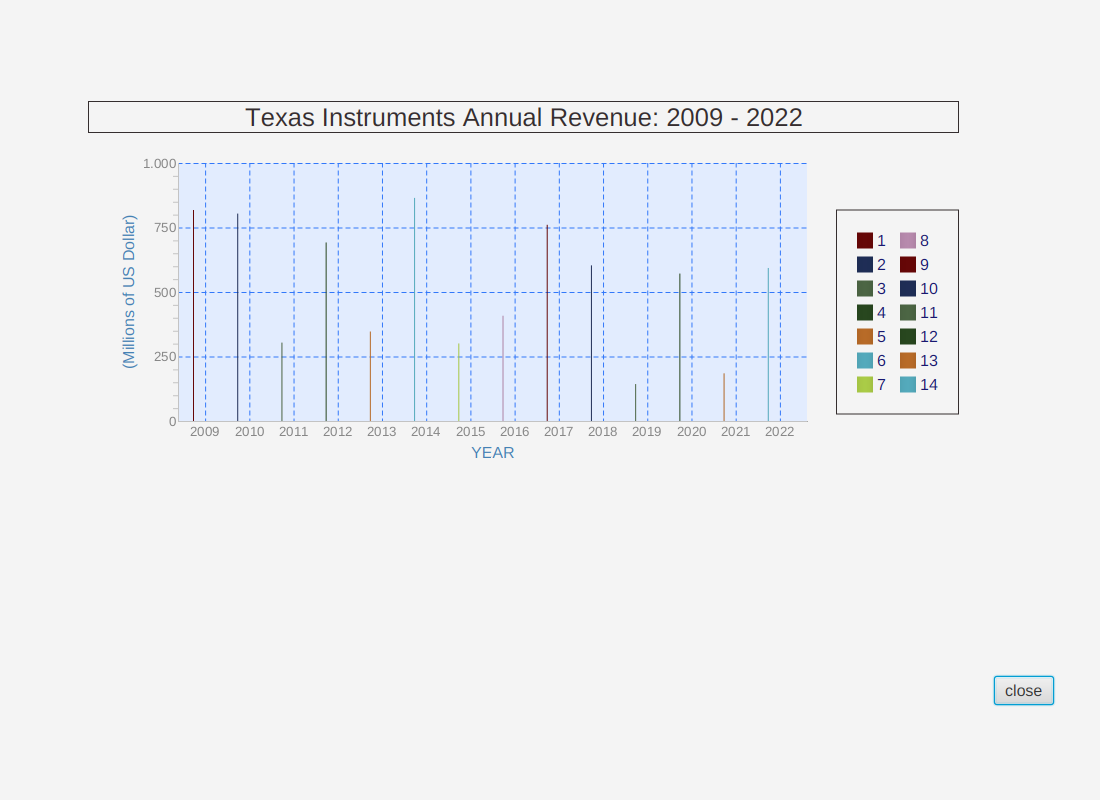The image size is (1100, 800).
Task: Click the 250 y-axis label
Action: (x=166, y=356)
